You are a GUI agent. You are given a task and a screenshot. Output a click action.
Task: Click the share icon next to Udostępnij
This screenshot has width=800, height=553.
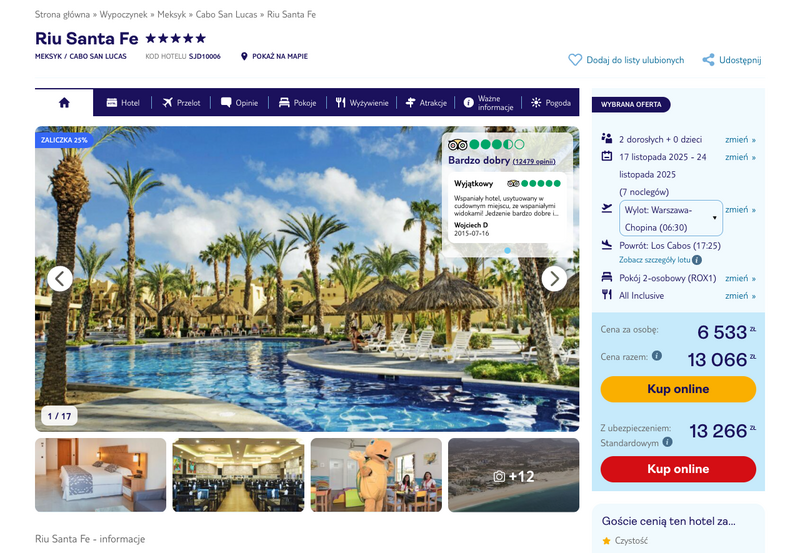point(708,60)
